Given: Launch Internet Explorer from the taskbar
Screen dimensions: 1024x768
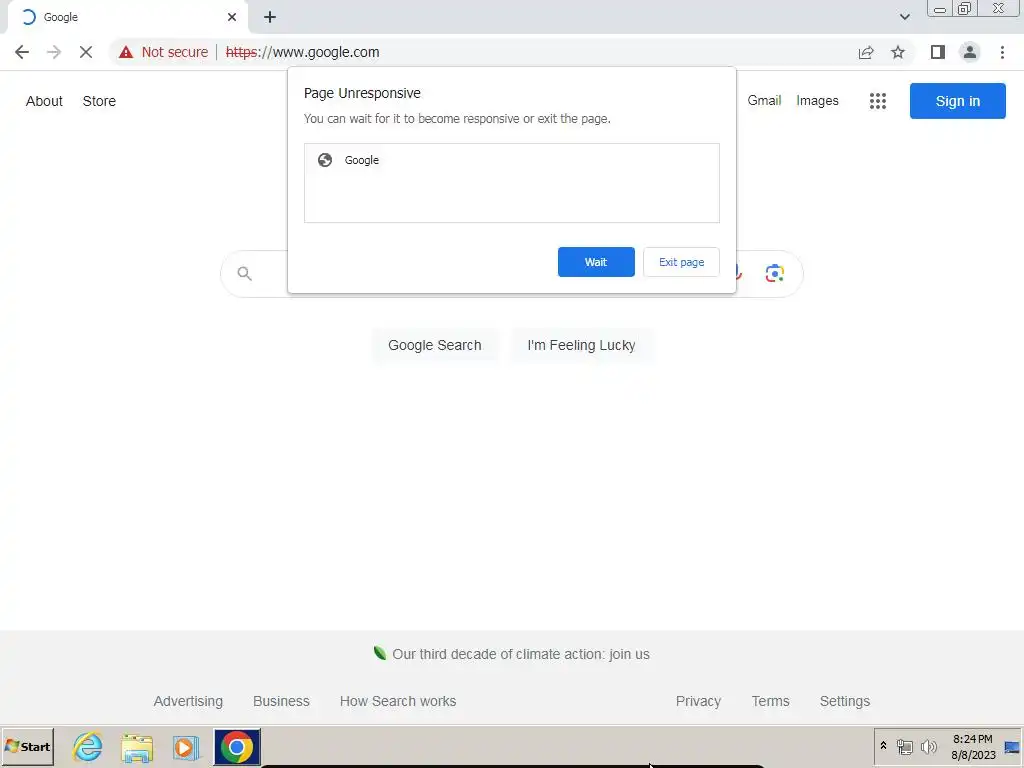Looking at the screenshot, I should click(88, 746).
